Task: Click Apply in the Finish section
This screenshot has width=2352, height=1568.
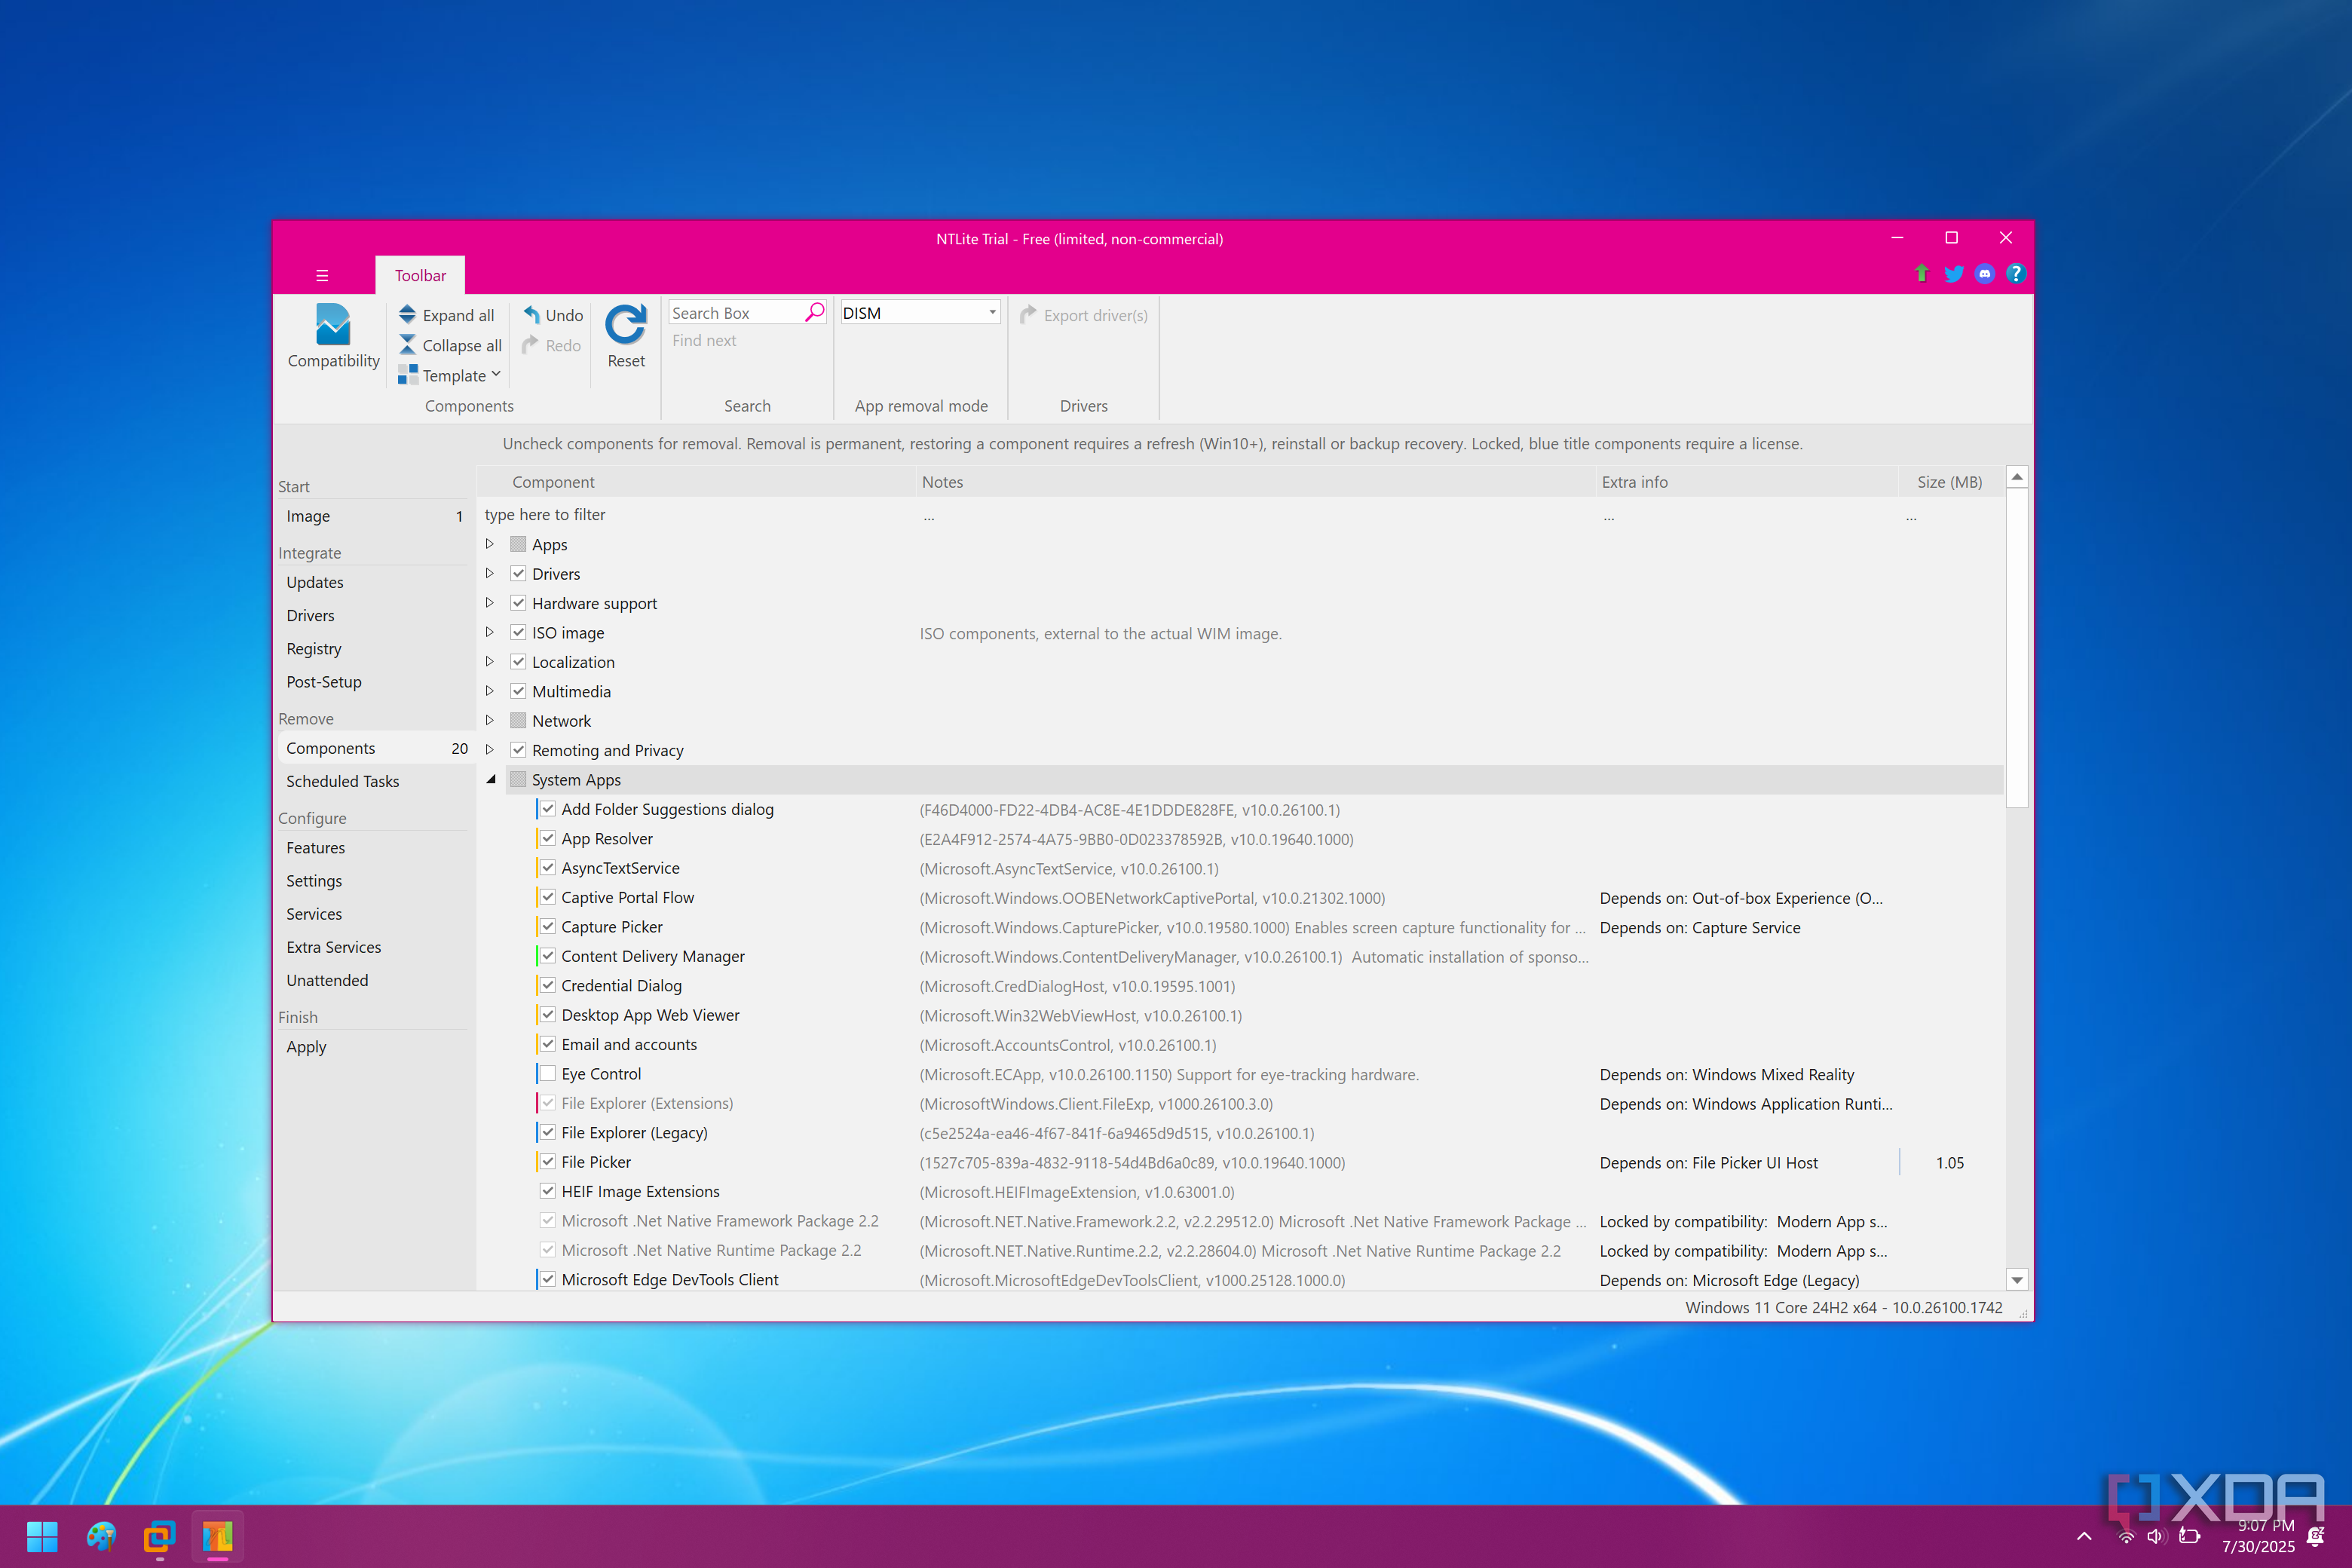Action: 306,1047
